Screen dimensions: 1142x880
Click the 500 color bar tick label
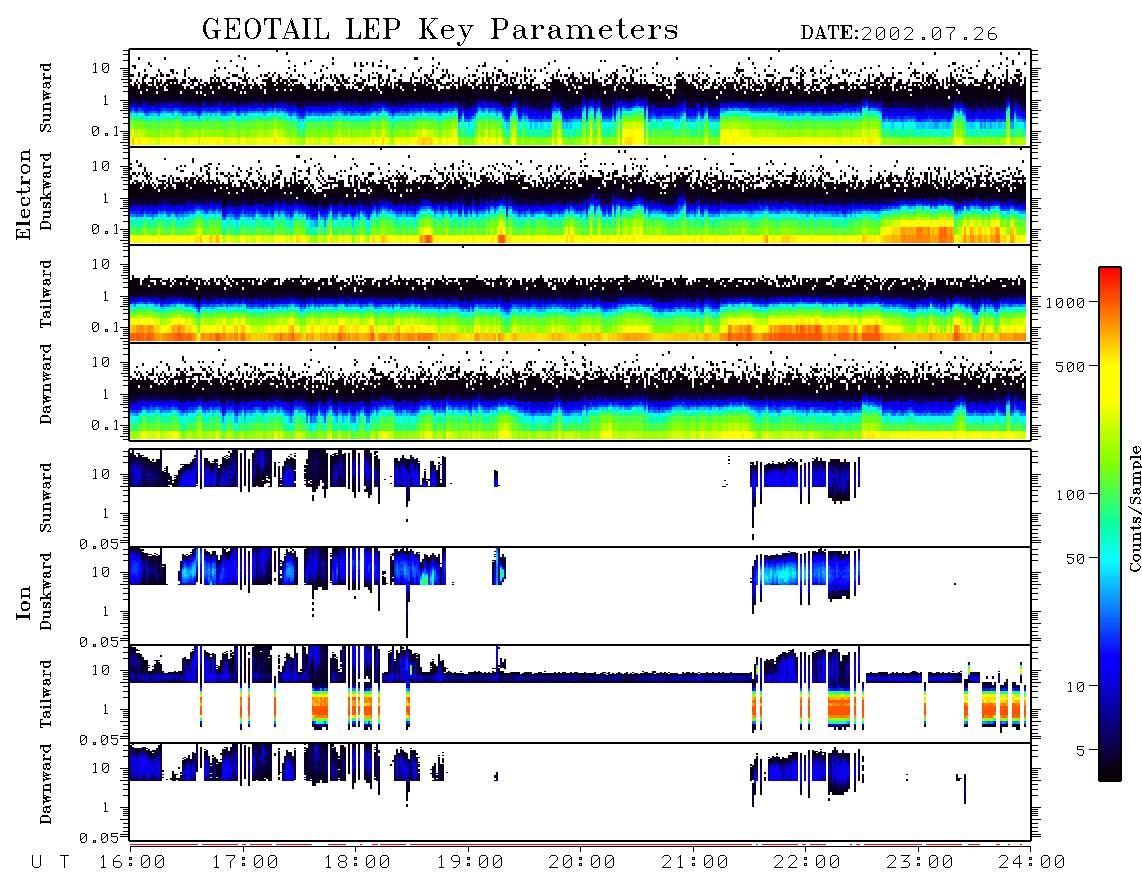[1071, 366]
